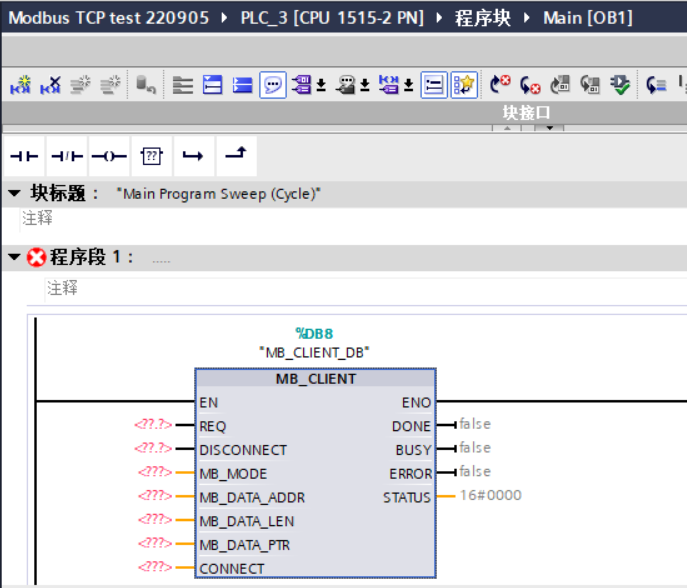The width and height of the screenshot is (687, 588).
Task: Click update block calls icon
Action: pos(560,85)
